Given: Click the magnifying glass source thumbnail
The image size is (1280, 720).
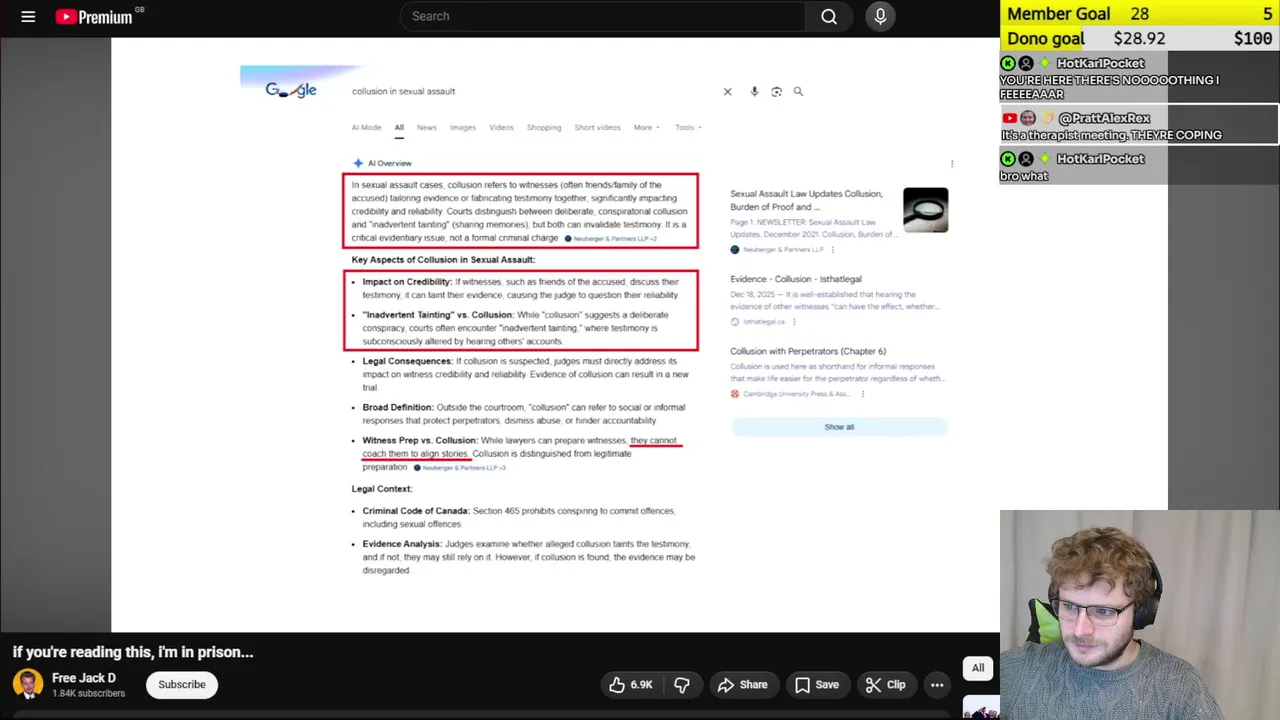Looking at the screenshot, I should [x=925, y=210].
